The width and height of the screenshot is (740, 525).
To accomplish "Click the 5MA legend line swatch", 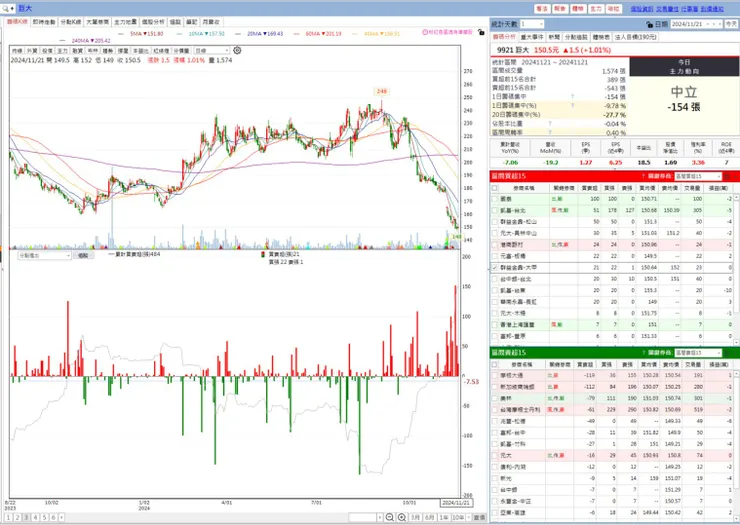I will (121, 34).
